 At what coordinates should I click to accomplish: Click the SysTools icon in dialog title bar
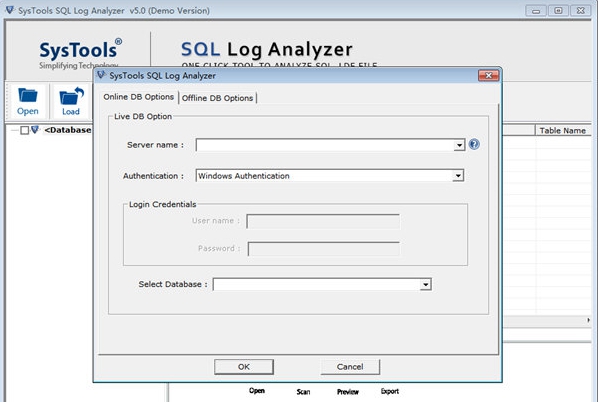coord(101,75)
